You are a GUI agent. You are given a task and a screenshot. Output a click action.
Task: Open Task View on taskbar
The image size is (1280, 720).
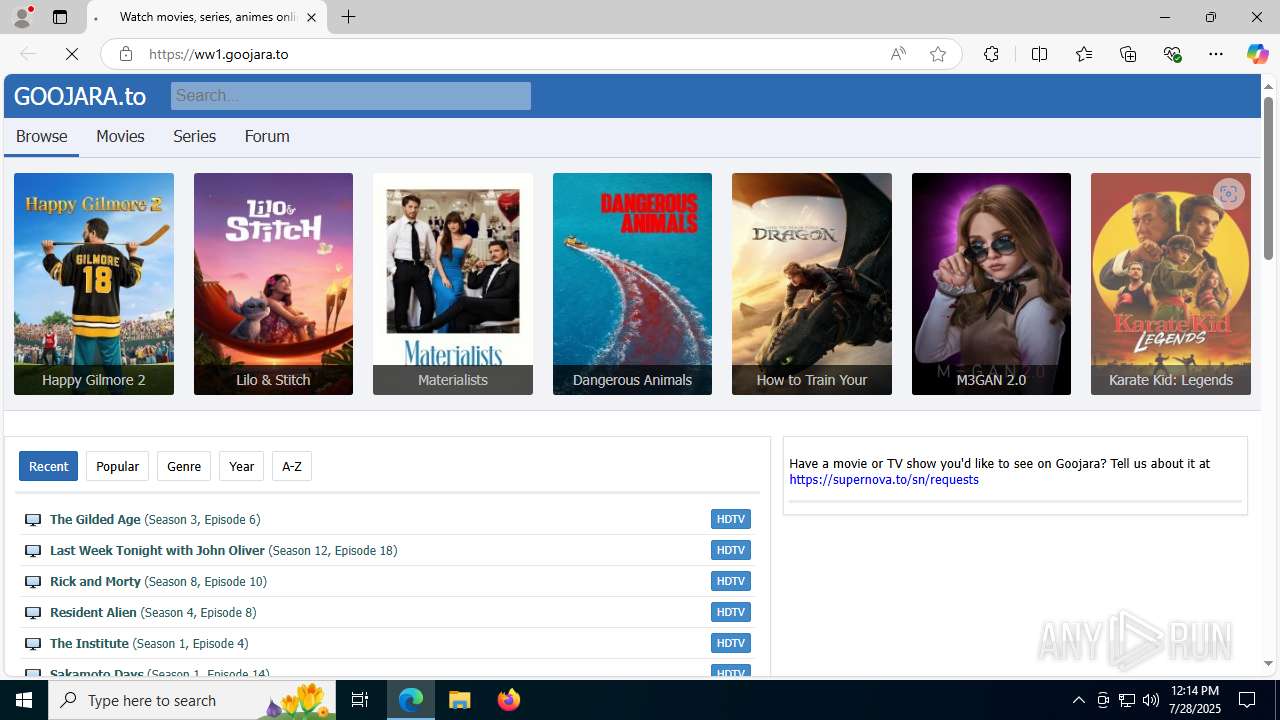360,700
